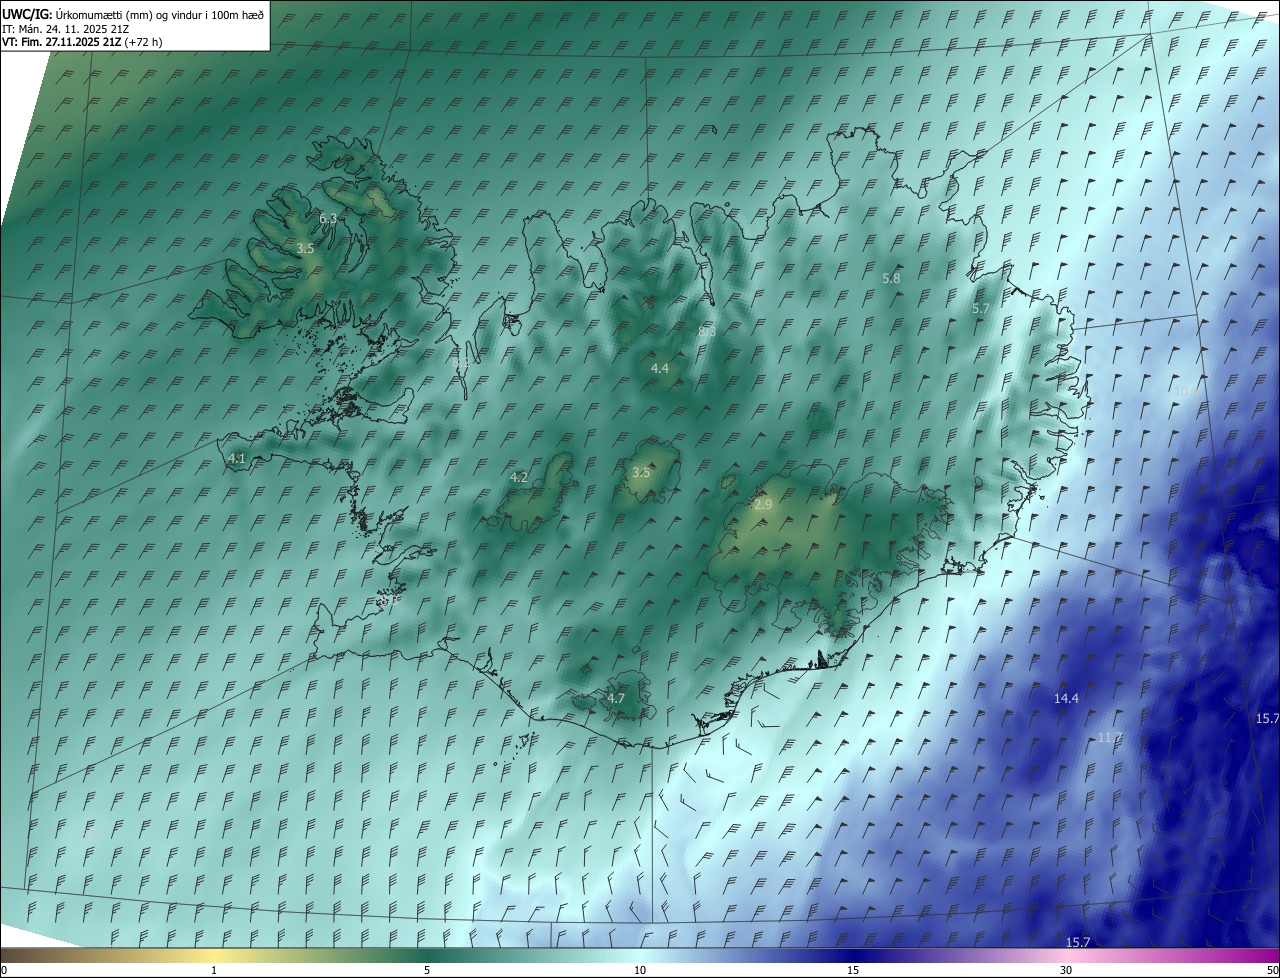Screen dimensions: 1280x978
Task: Click the 5.7 value in the northeast
Action: 980,309
